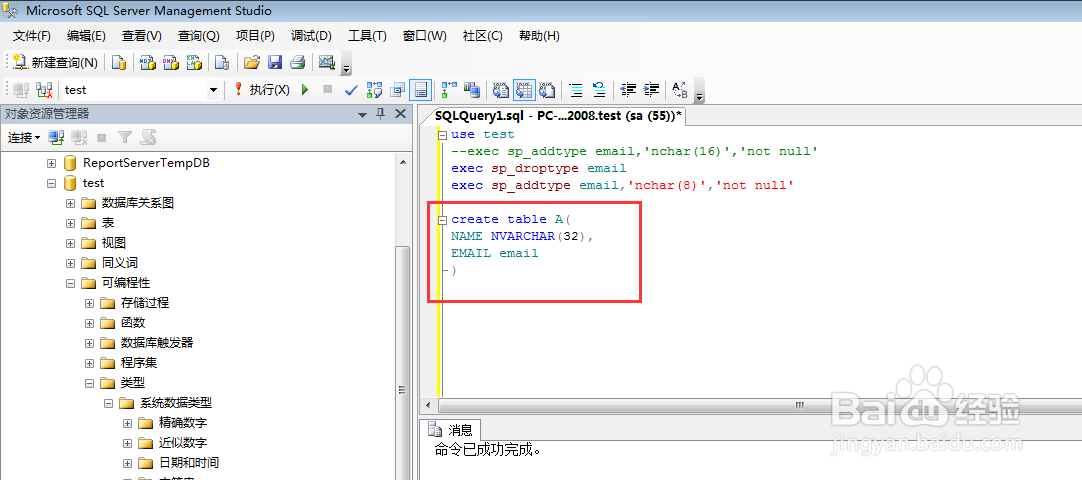Toggle the IntelliSense Enabled icon
Image resolution: width=1082 pixels, height=480 pixels.
click(420, 90)
